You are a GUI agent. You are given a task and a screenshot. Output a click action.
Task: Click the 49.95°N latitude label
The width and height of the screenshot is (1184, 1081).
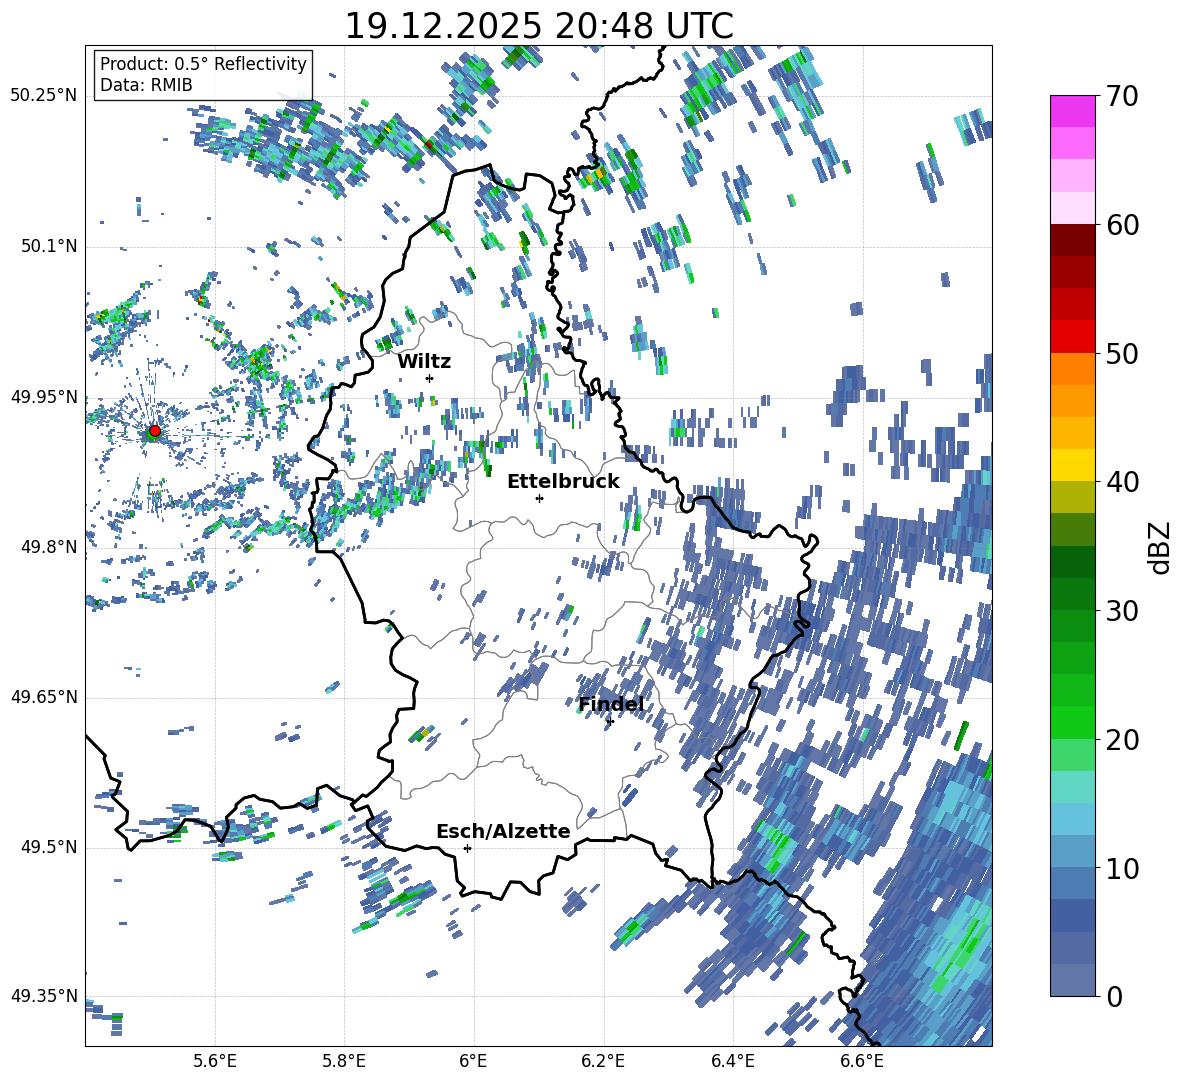pos(44,396)
